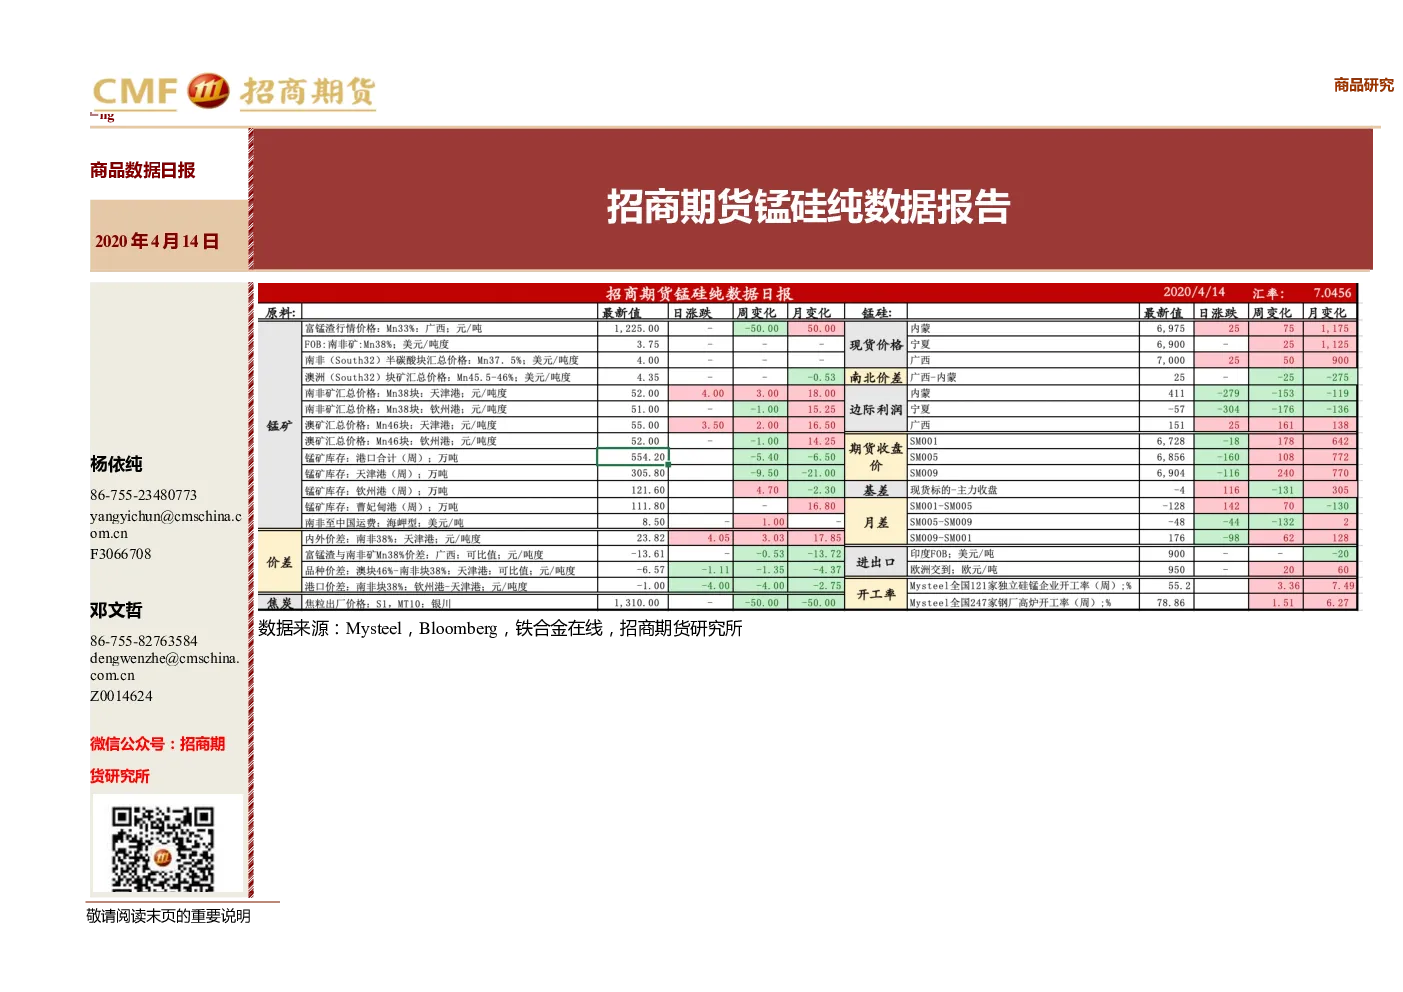The width and height of the screenshot is (1403, 992).
Task: Select the 边际利润 group cell
Action: [876, 409]
